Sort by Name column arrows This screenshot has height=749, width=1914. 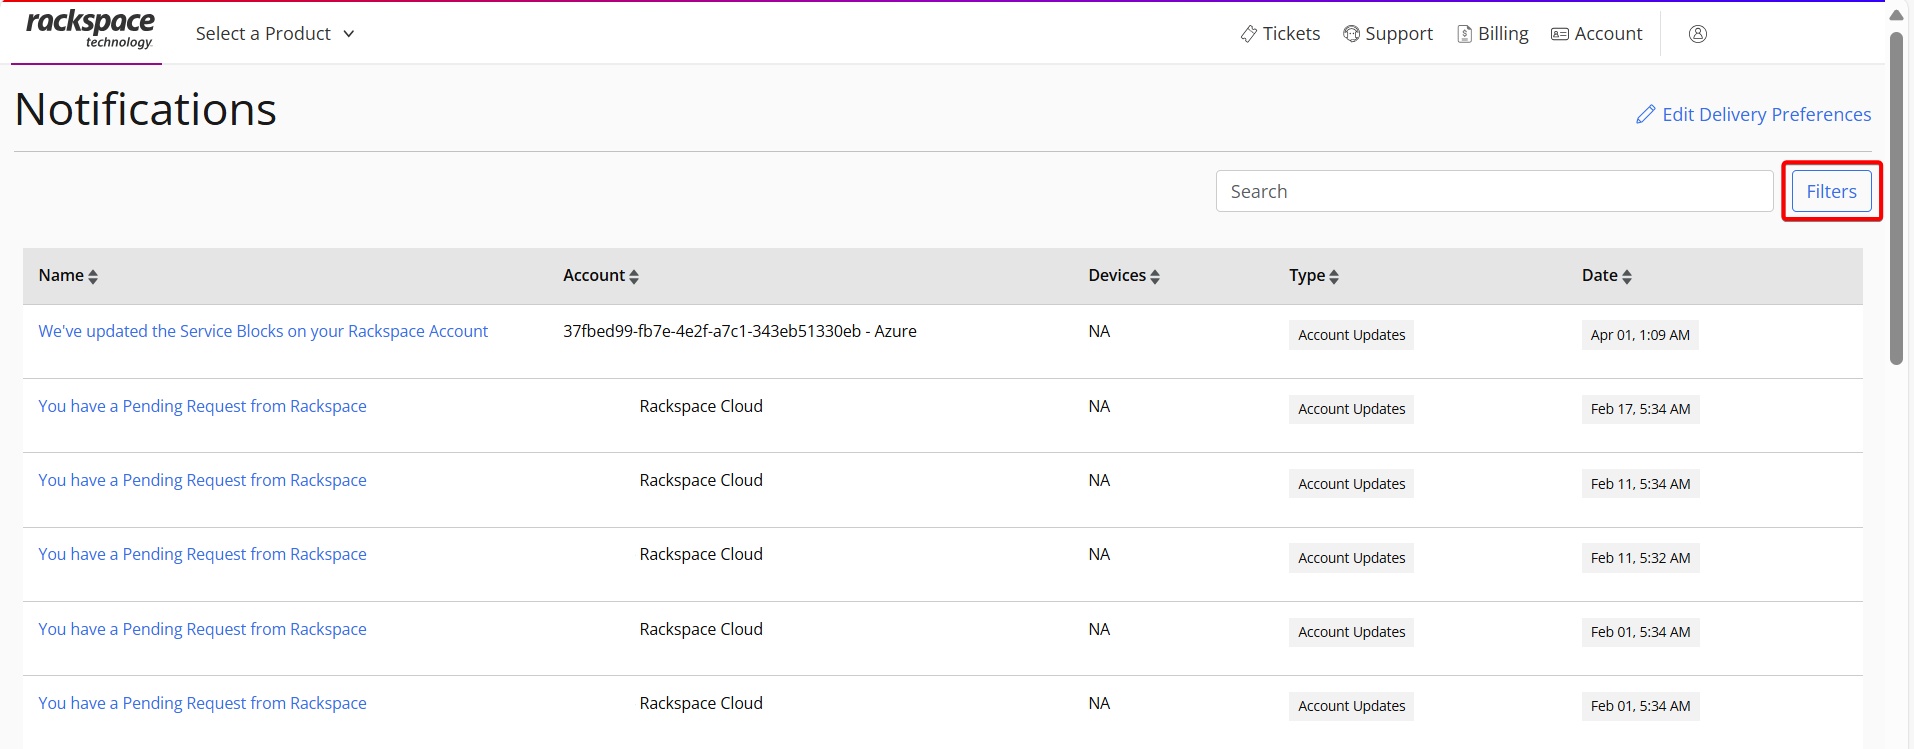tap(93, 277)
